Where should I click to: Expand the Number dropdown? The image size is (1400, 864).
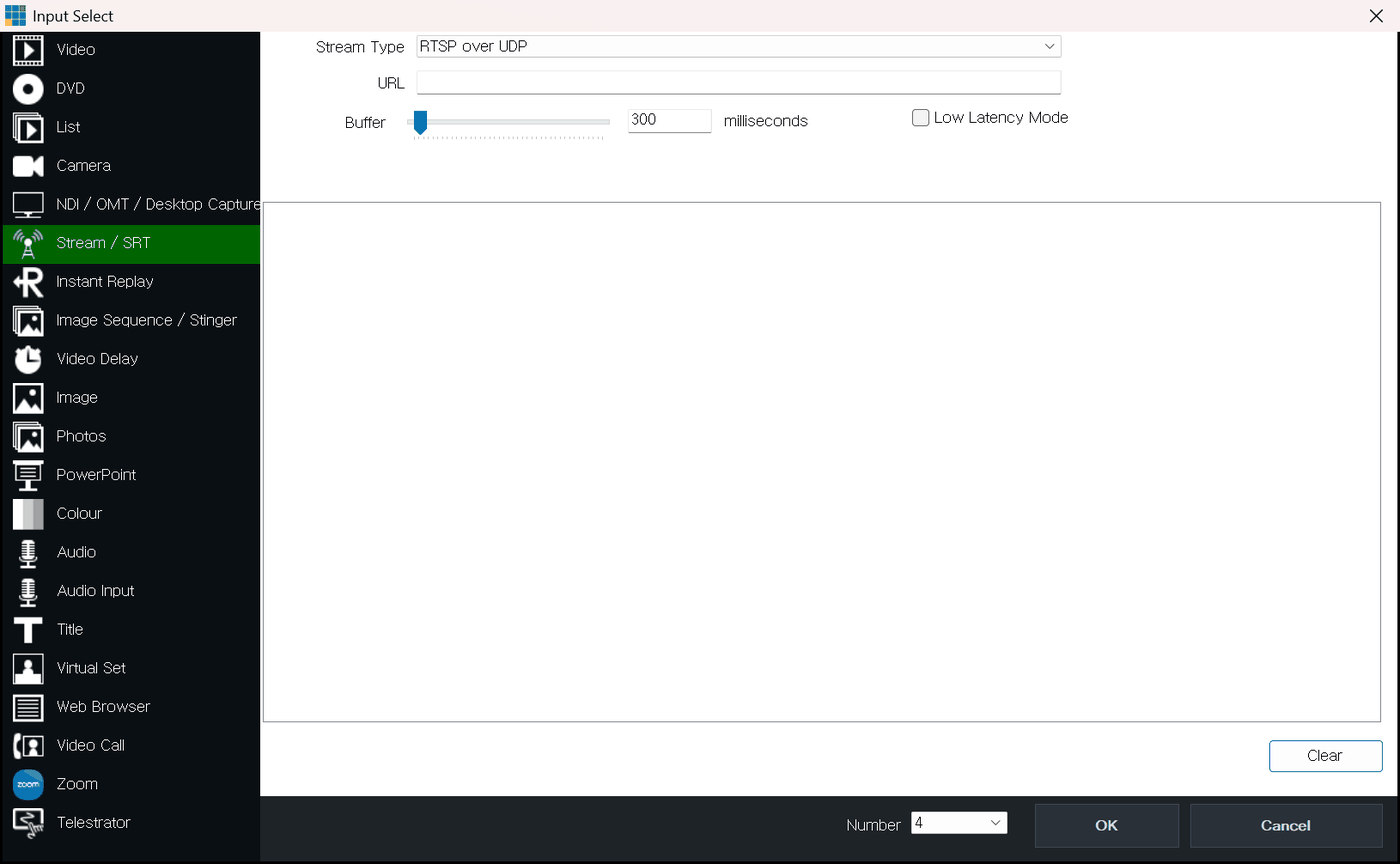click(959, 823)
